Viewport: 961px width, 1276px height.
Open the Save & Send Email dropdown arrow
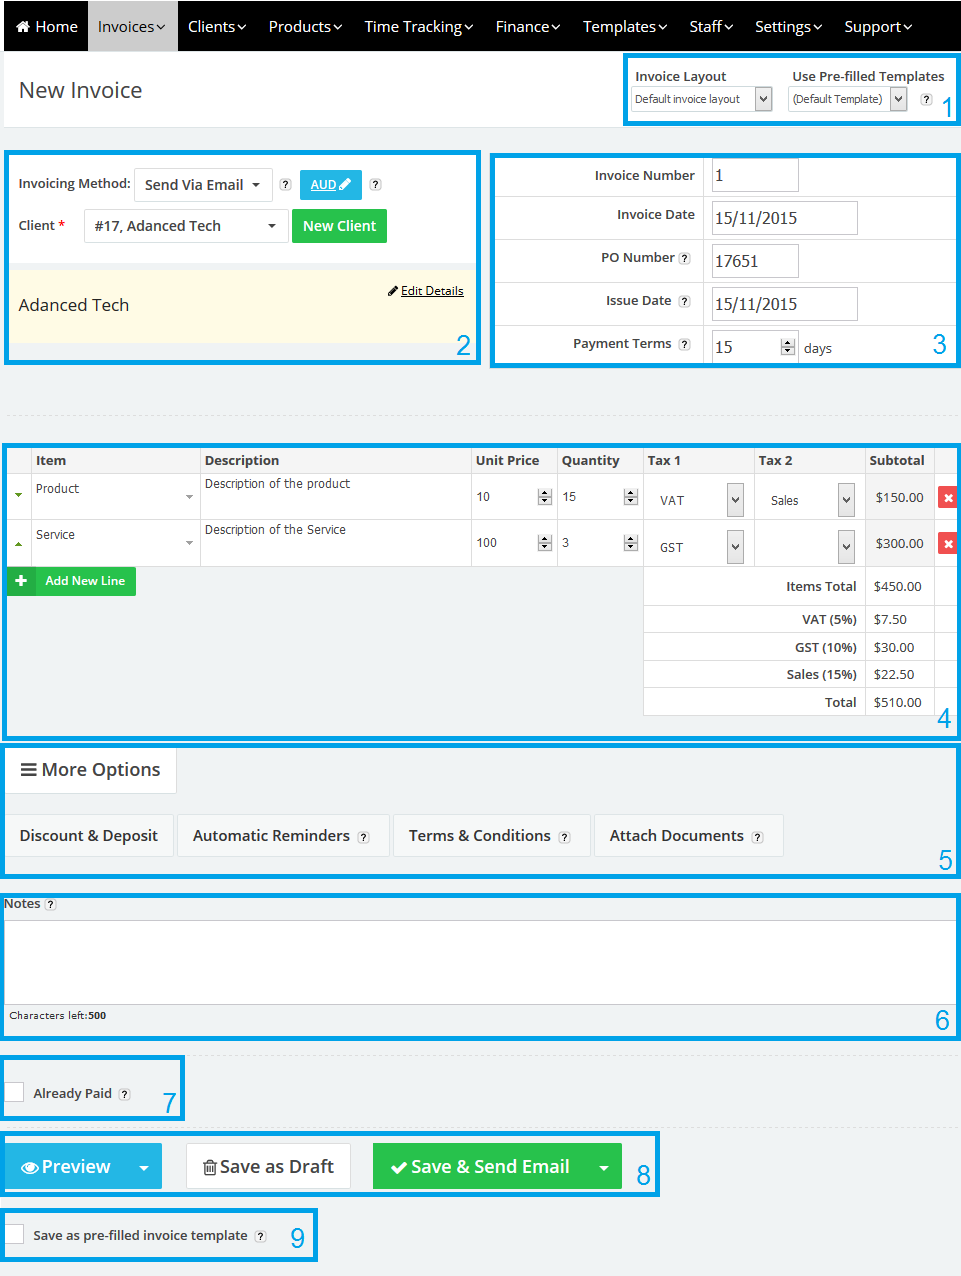click(606, 1165)
